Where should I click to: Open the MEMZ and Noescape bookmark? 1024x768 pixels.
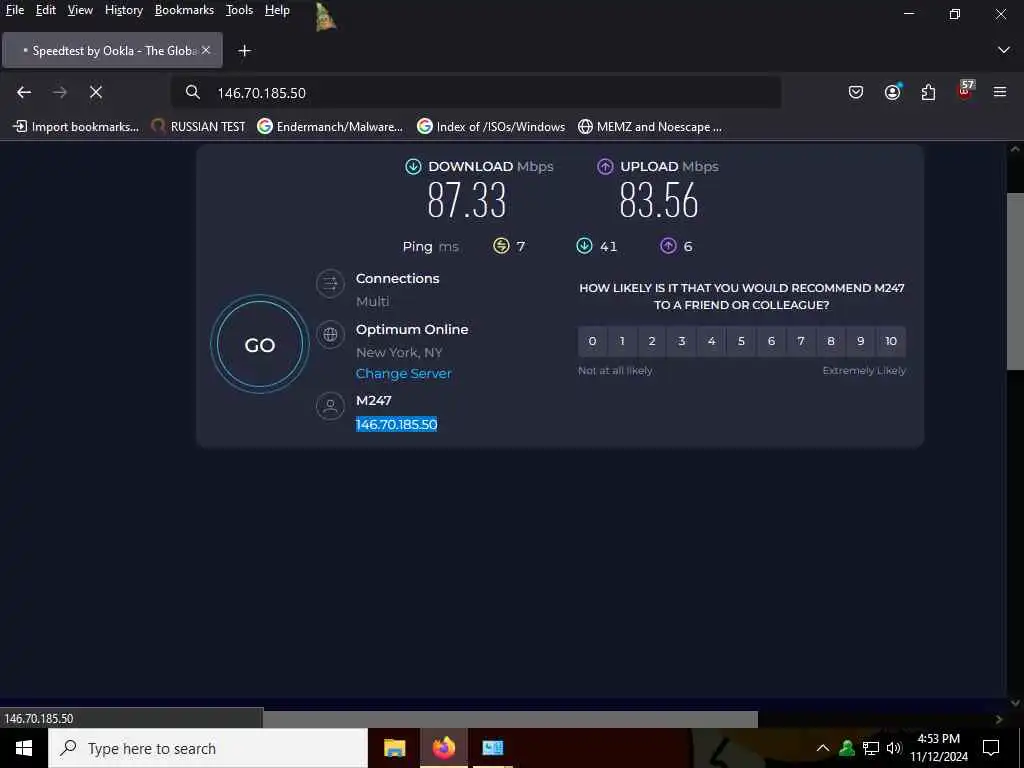[x=650, y=127]
